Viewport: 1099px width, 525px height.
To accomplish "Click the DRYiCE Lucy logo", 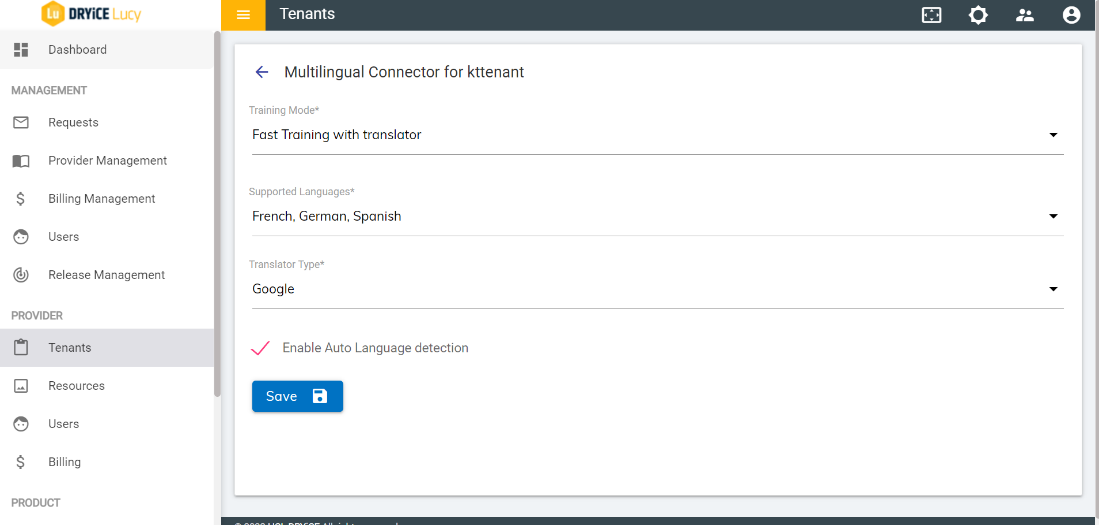I will (x=91, y=14).
